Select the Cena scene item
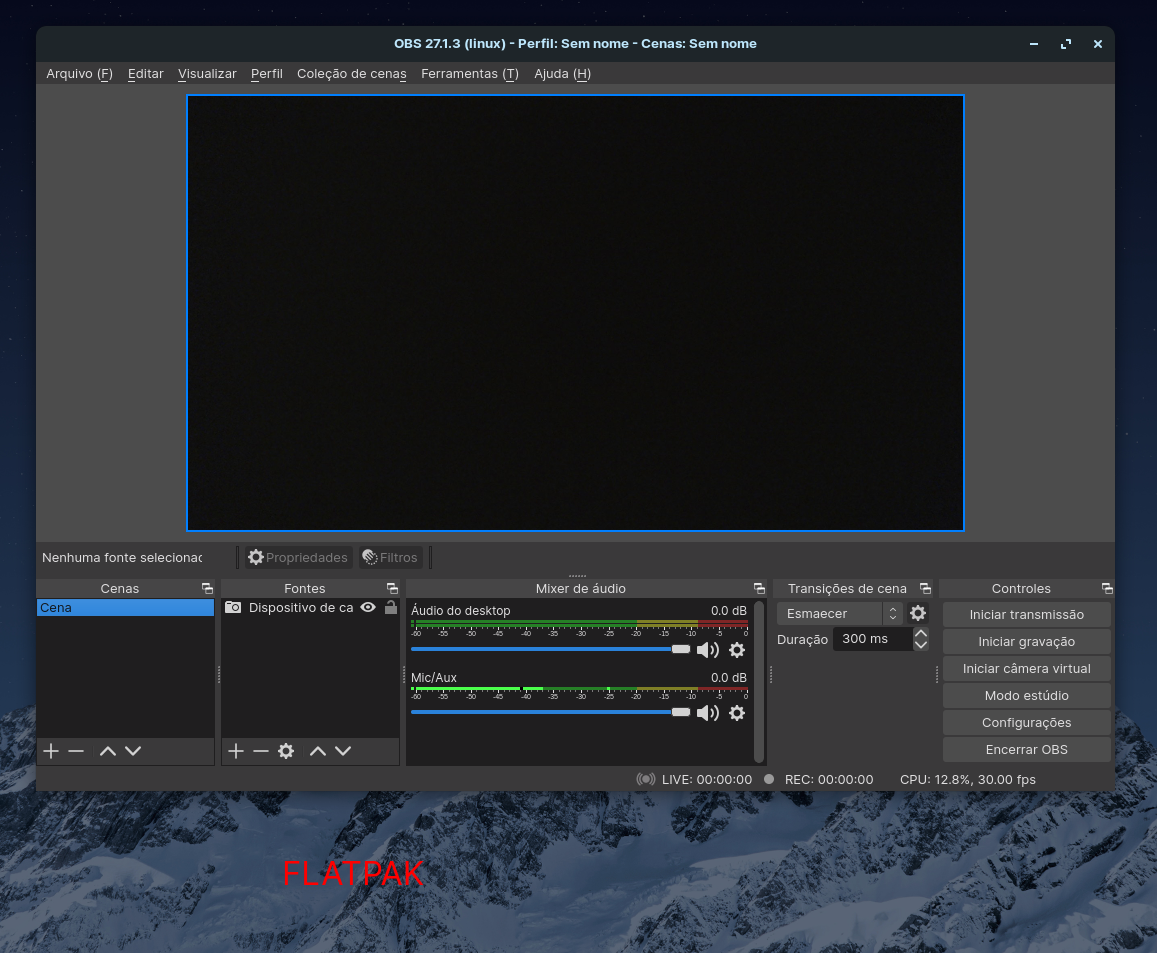This screenshot has width=1157, height=953. point(125,608)
